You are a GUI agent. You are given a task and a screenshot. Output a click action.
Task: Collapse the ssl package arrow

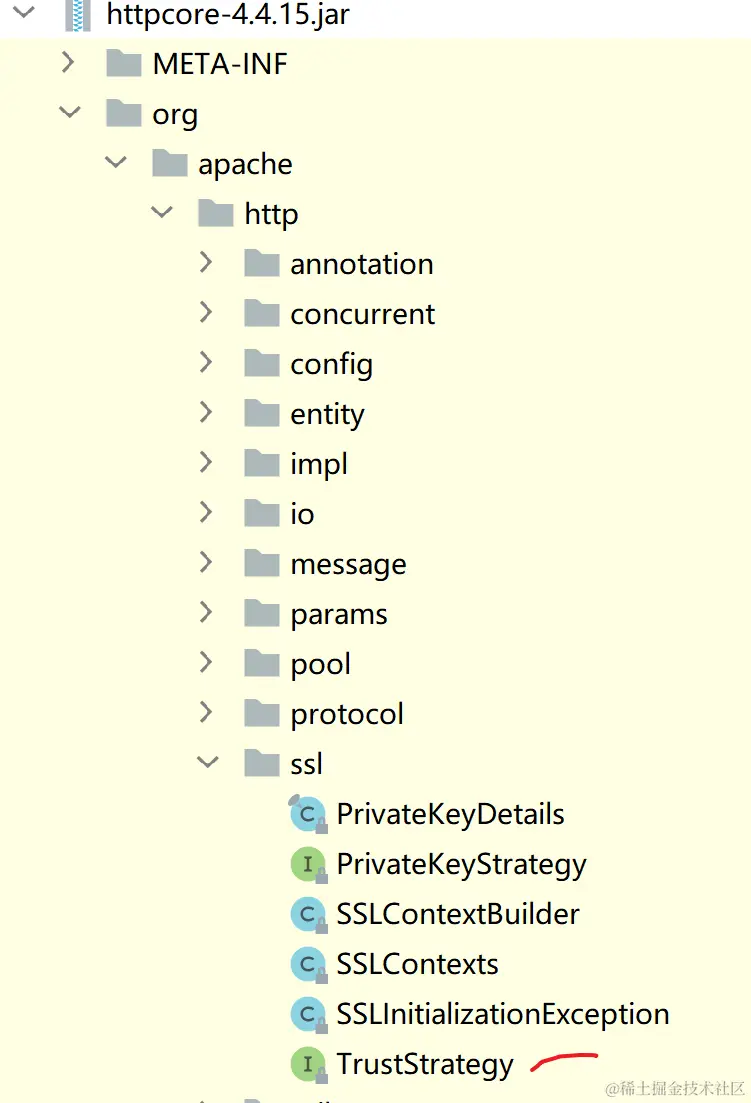click(207, 763)
